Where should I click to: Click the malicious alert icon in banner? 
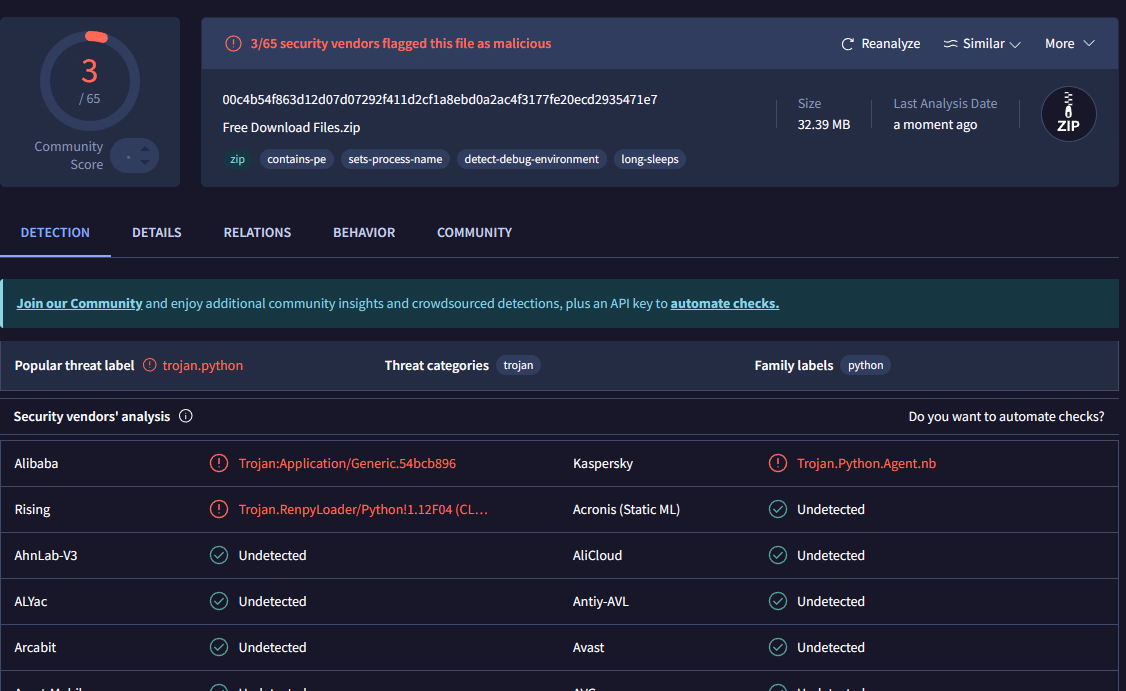pyautogui.click(x=233, y=43)
